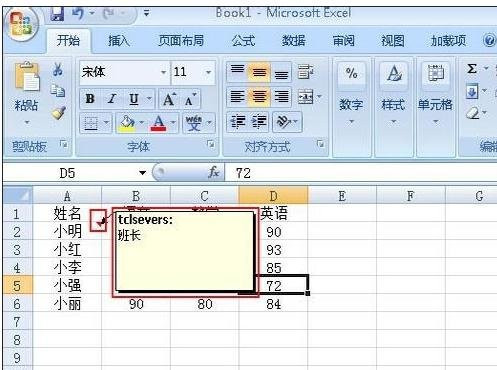The height and width of the screenshot is (370, 497).
Task: Open the 样式 styles button
Action: 394,93
